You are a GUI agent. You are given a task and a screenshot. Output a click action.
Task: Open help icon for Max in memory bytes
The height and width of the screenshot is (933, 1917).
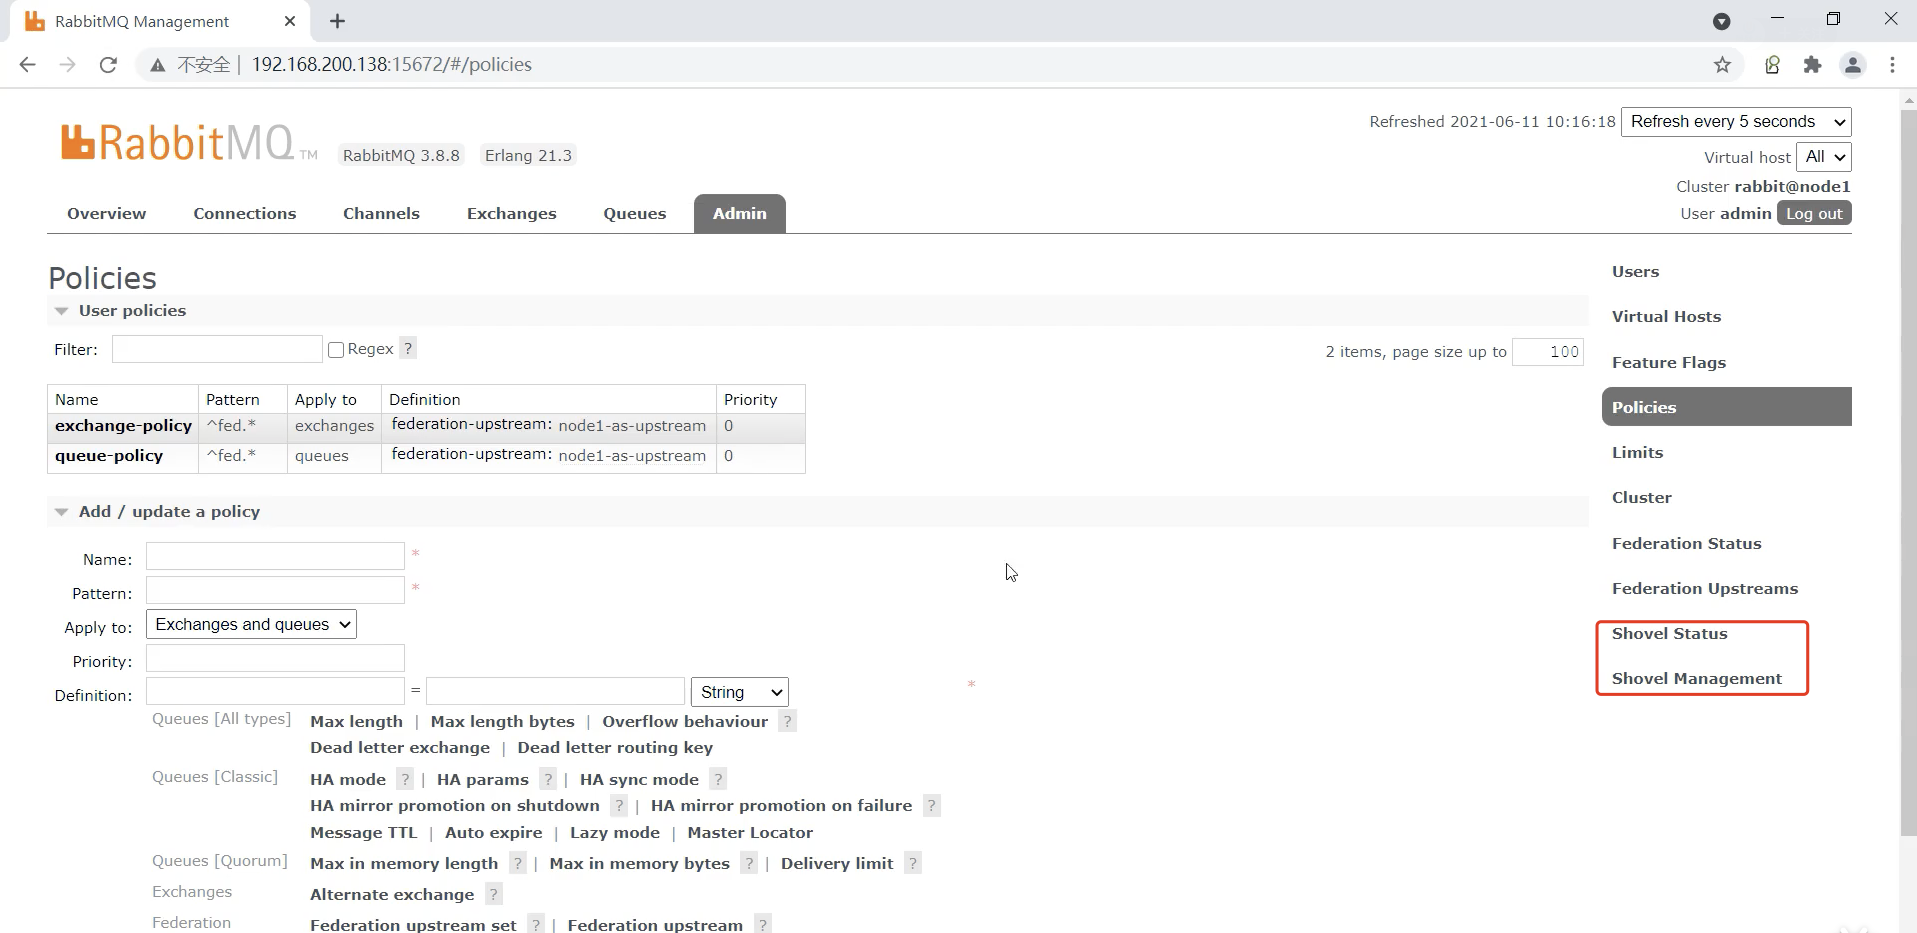(749, 864)
